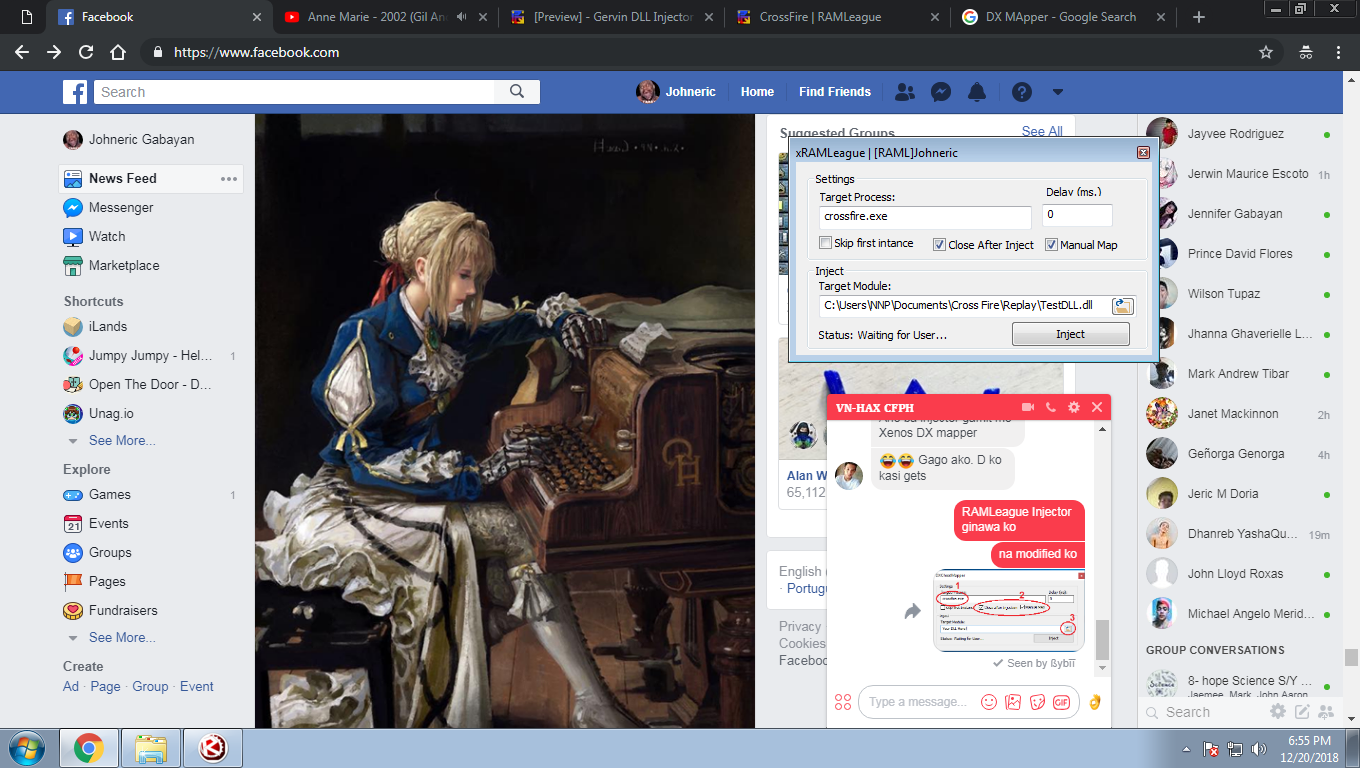Screen dimensions: 1360x768
Task: Switch to the CrossFire | RAMLeague tab
Action: pos(837,17)
